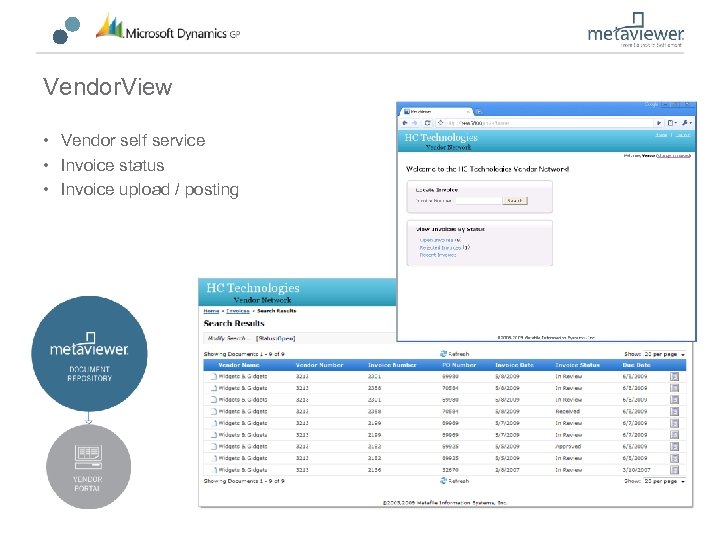Viewport: 720px width, 540px height.
Task: Click the Microsoft Dynamics GP logo
Action: [x=168, y=27]
